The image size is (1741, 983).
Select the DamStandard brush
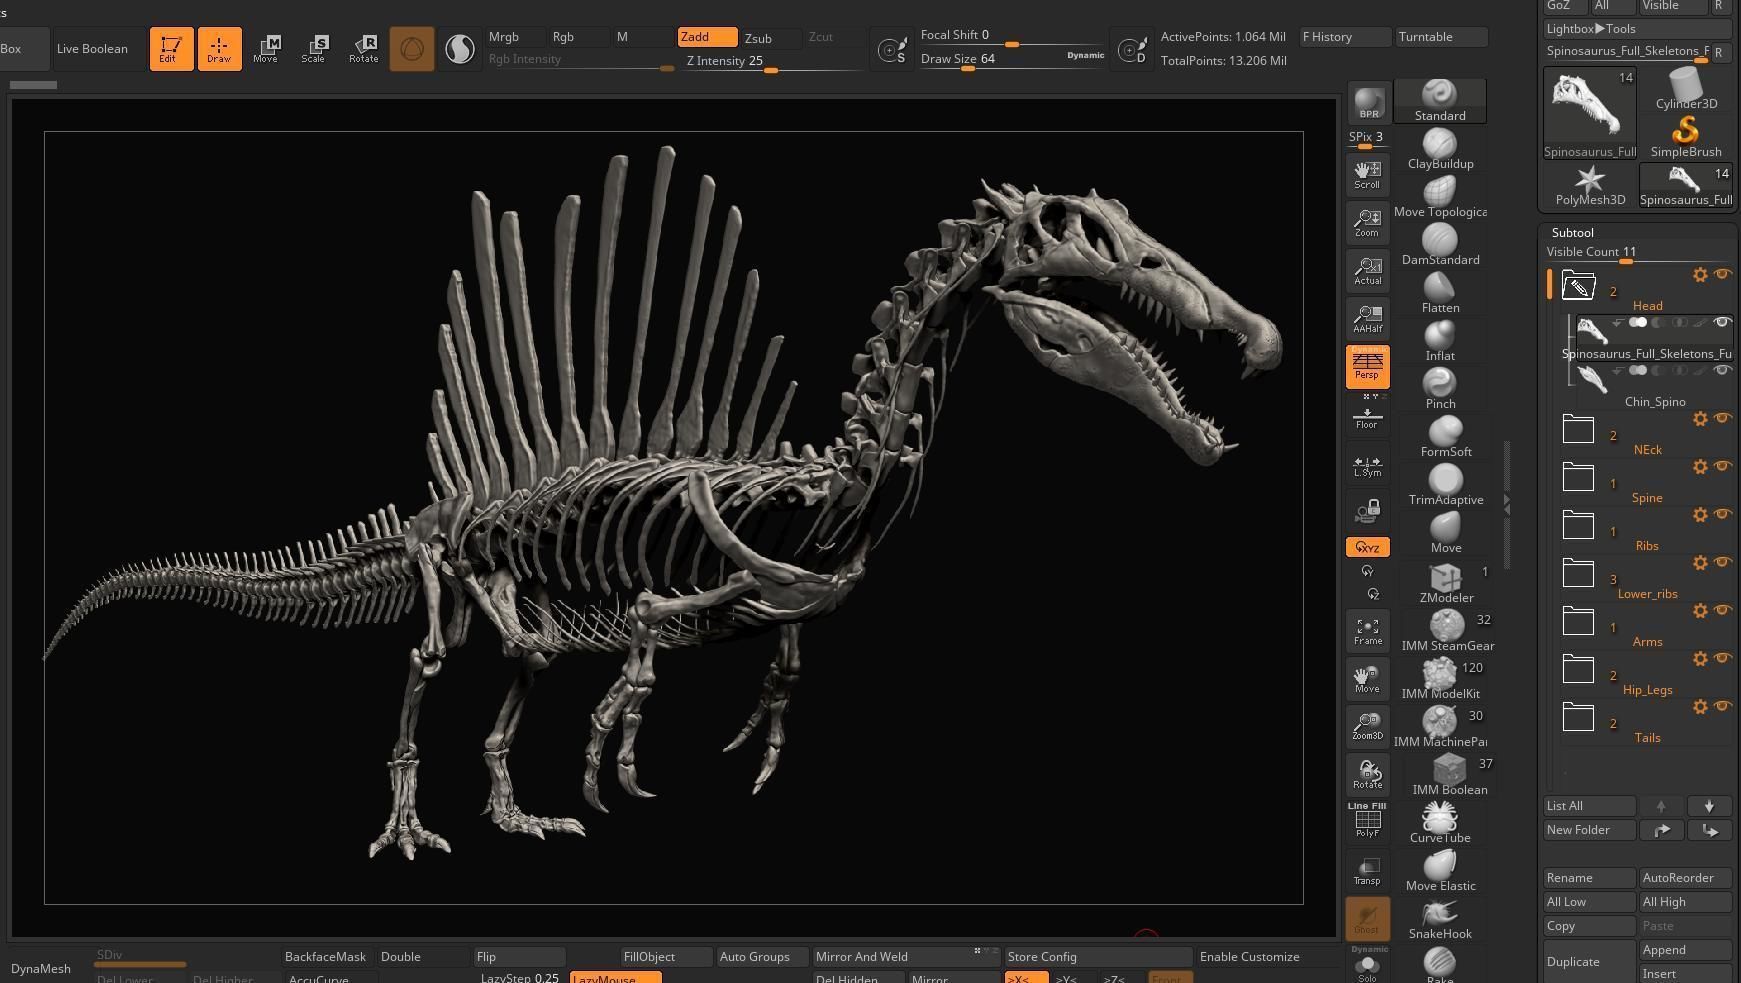pyautogui.click(x=1440, y=245)
